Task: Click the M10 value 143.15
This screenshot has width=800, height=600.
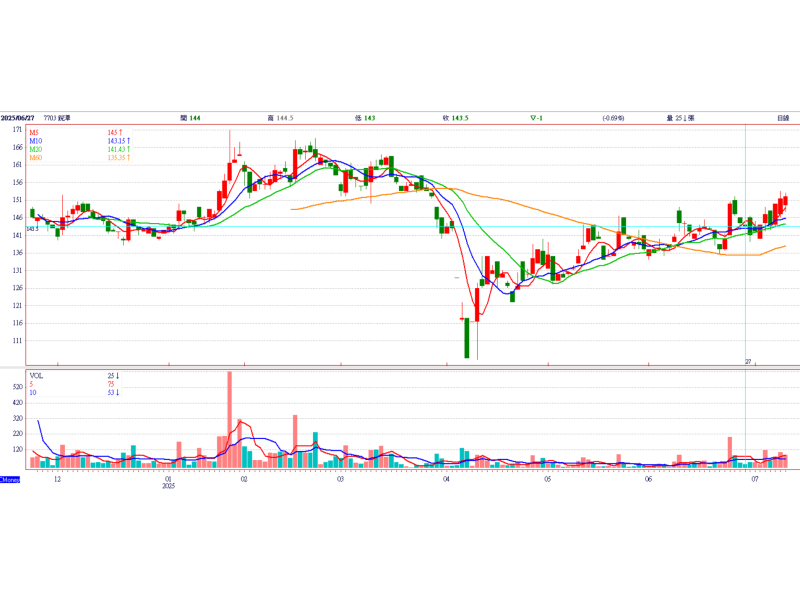Action: [118, 141]
